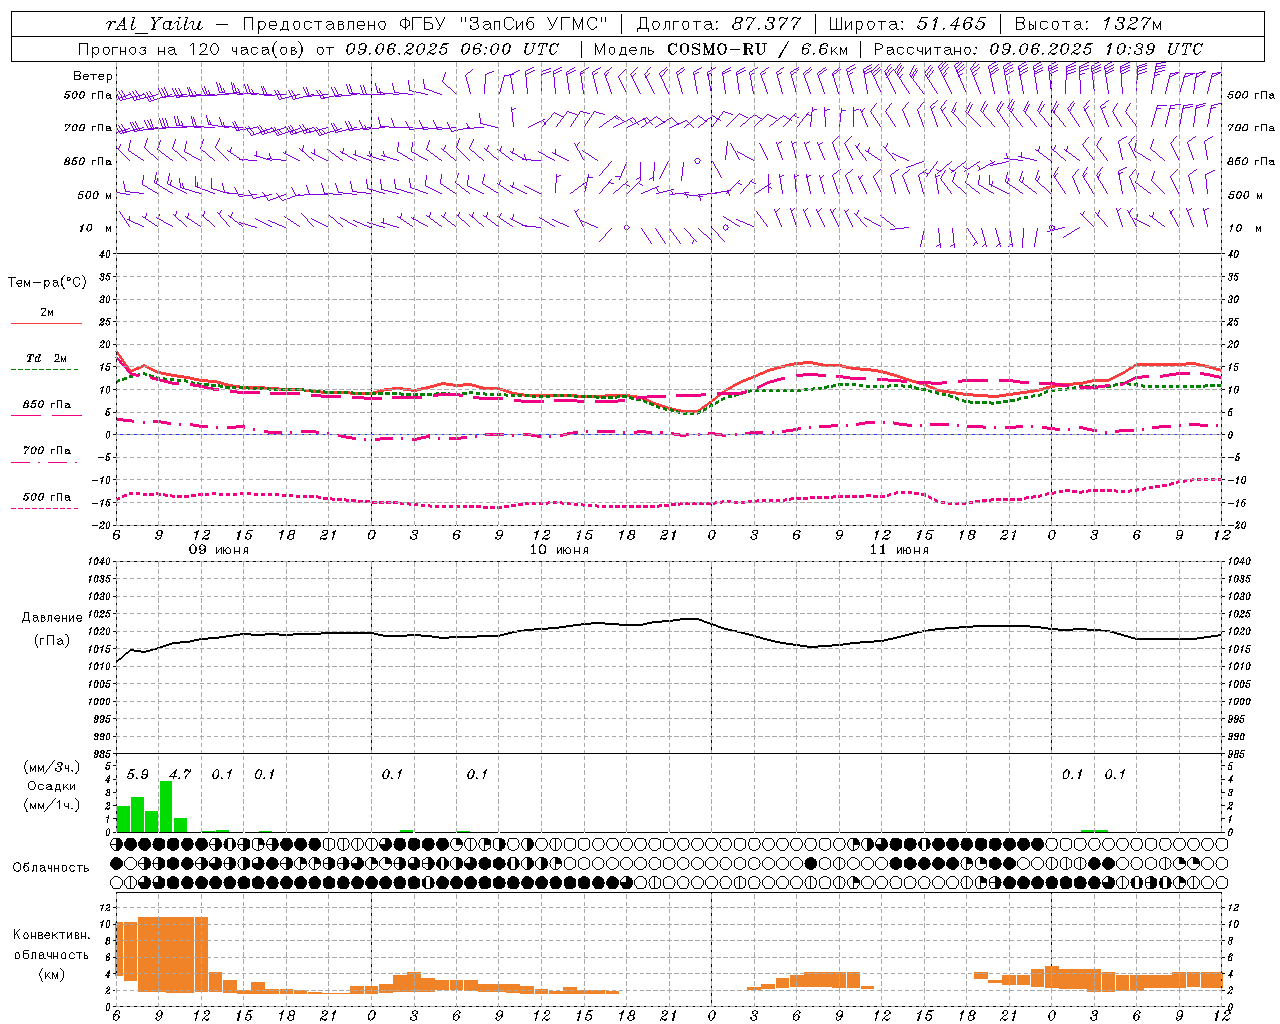Click the 'Давление' pressure label

52,618
